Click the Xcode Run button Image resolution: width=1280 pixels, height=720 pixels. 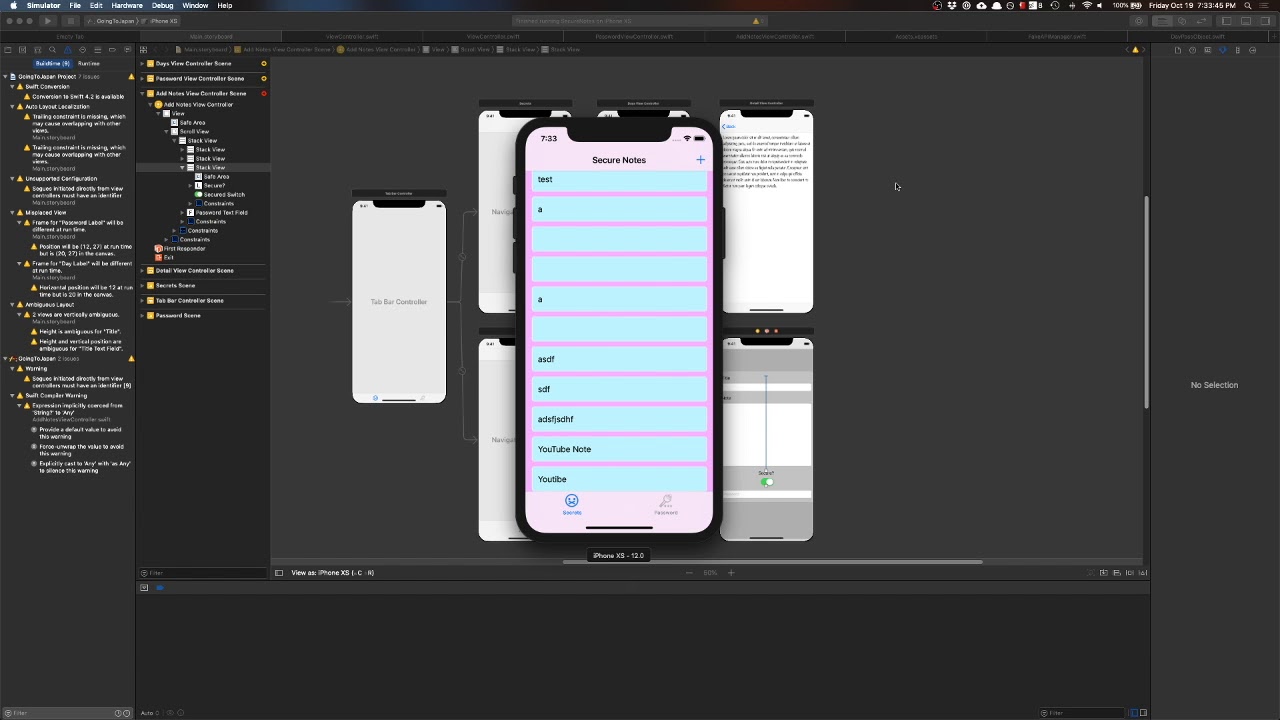pos(47,21)
